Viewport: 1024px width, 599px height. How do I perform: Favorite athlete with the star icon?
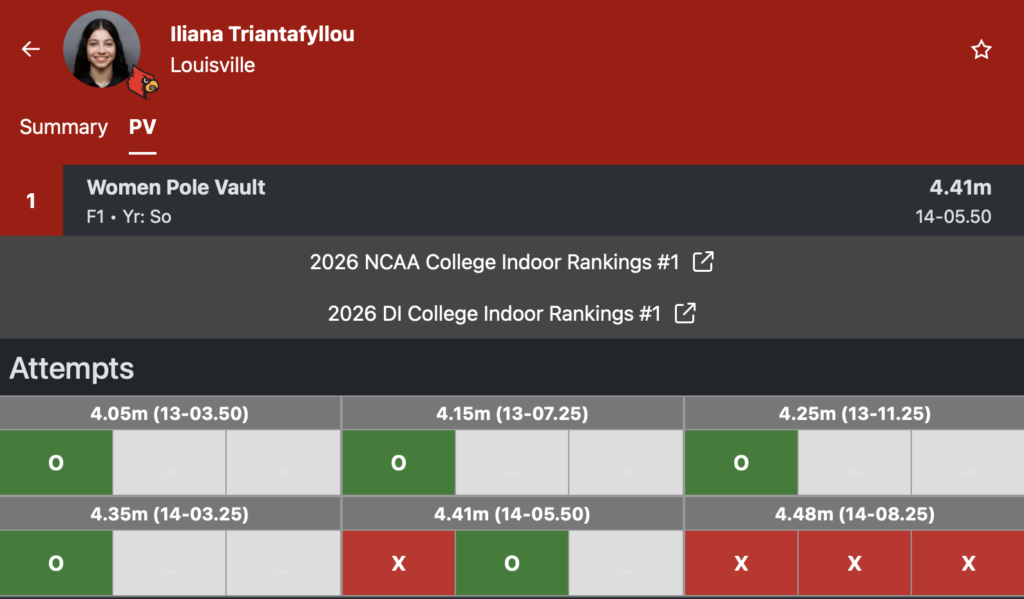pyautogui.click(x=981, y=49)
